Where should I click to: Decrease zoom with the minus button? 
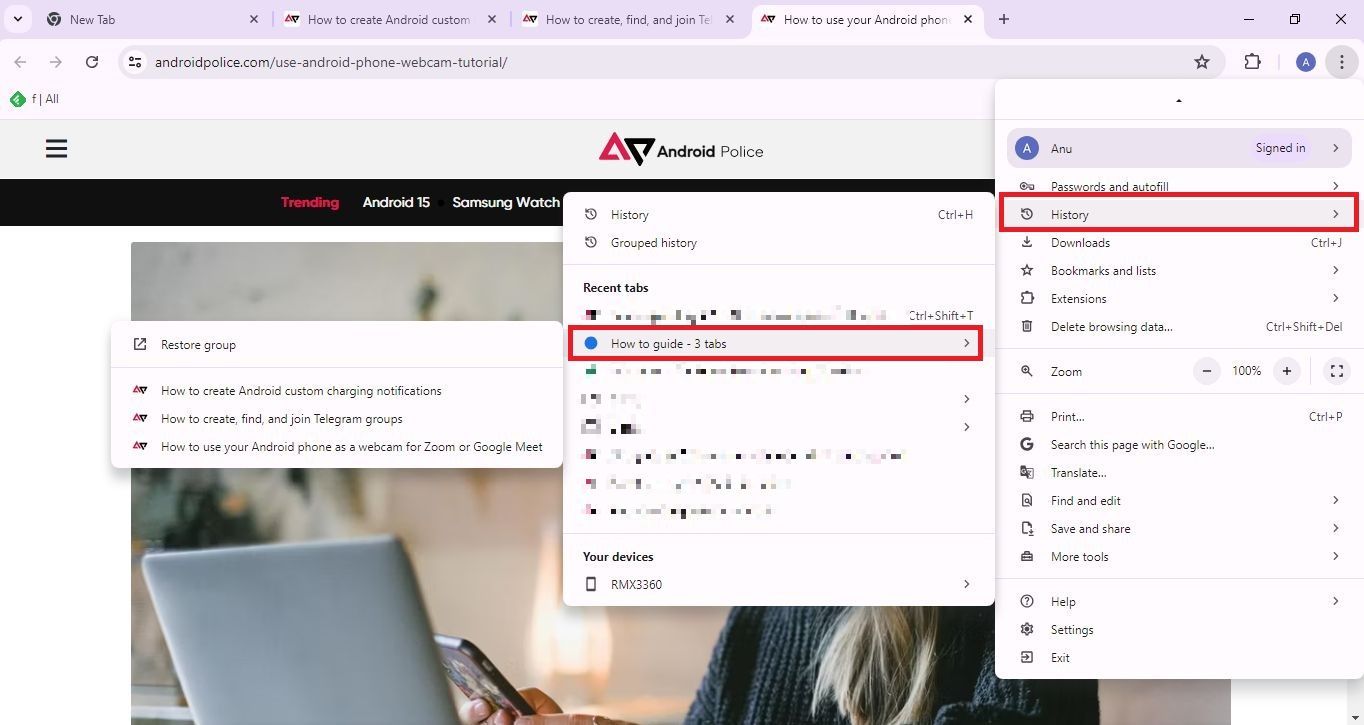tap(1207, 371)
